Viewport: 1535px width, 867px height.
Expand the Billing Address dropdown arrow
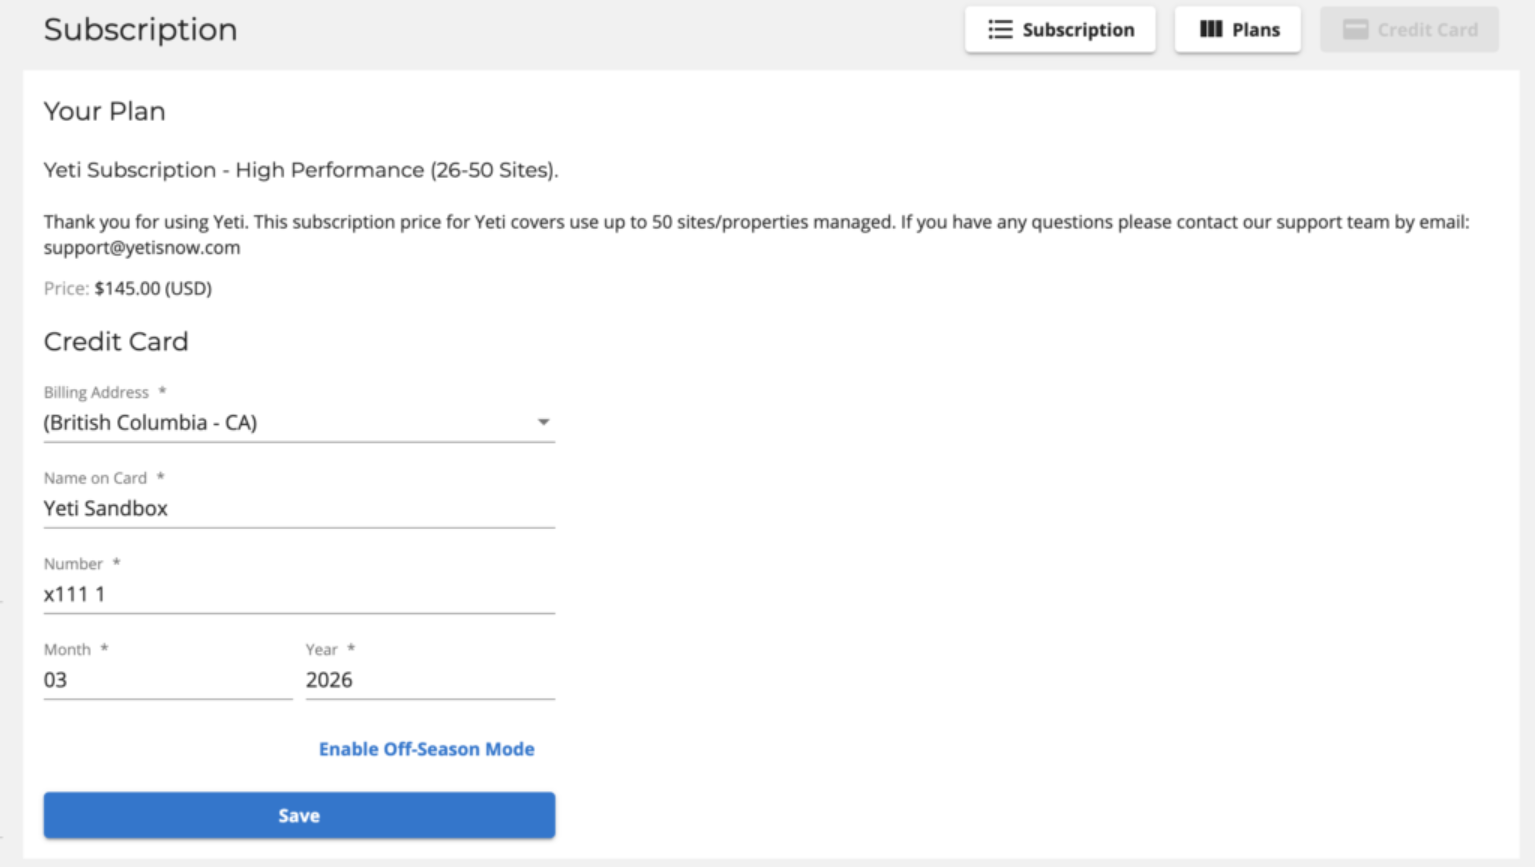543,423
